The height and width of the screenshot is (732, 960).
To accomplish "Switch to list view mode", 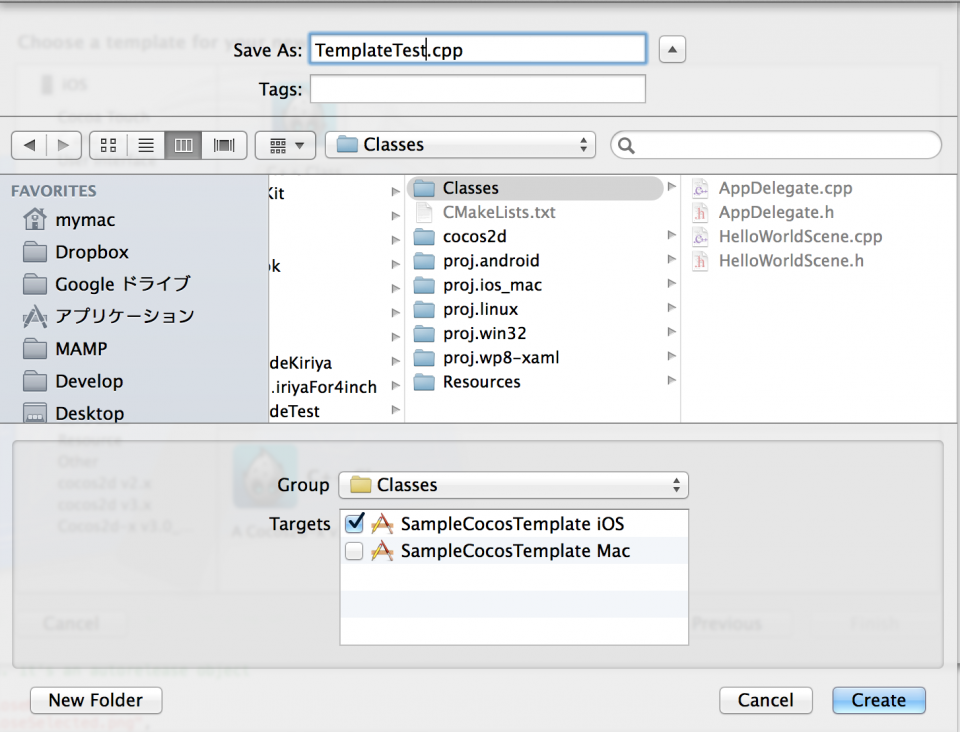I will [146, 145].
